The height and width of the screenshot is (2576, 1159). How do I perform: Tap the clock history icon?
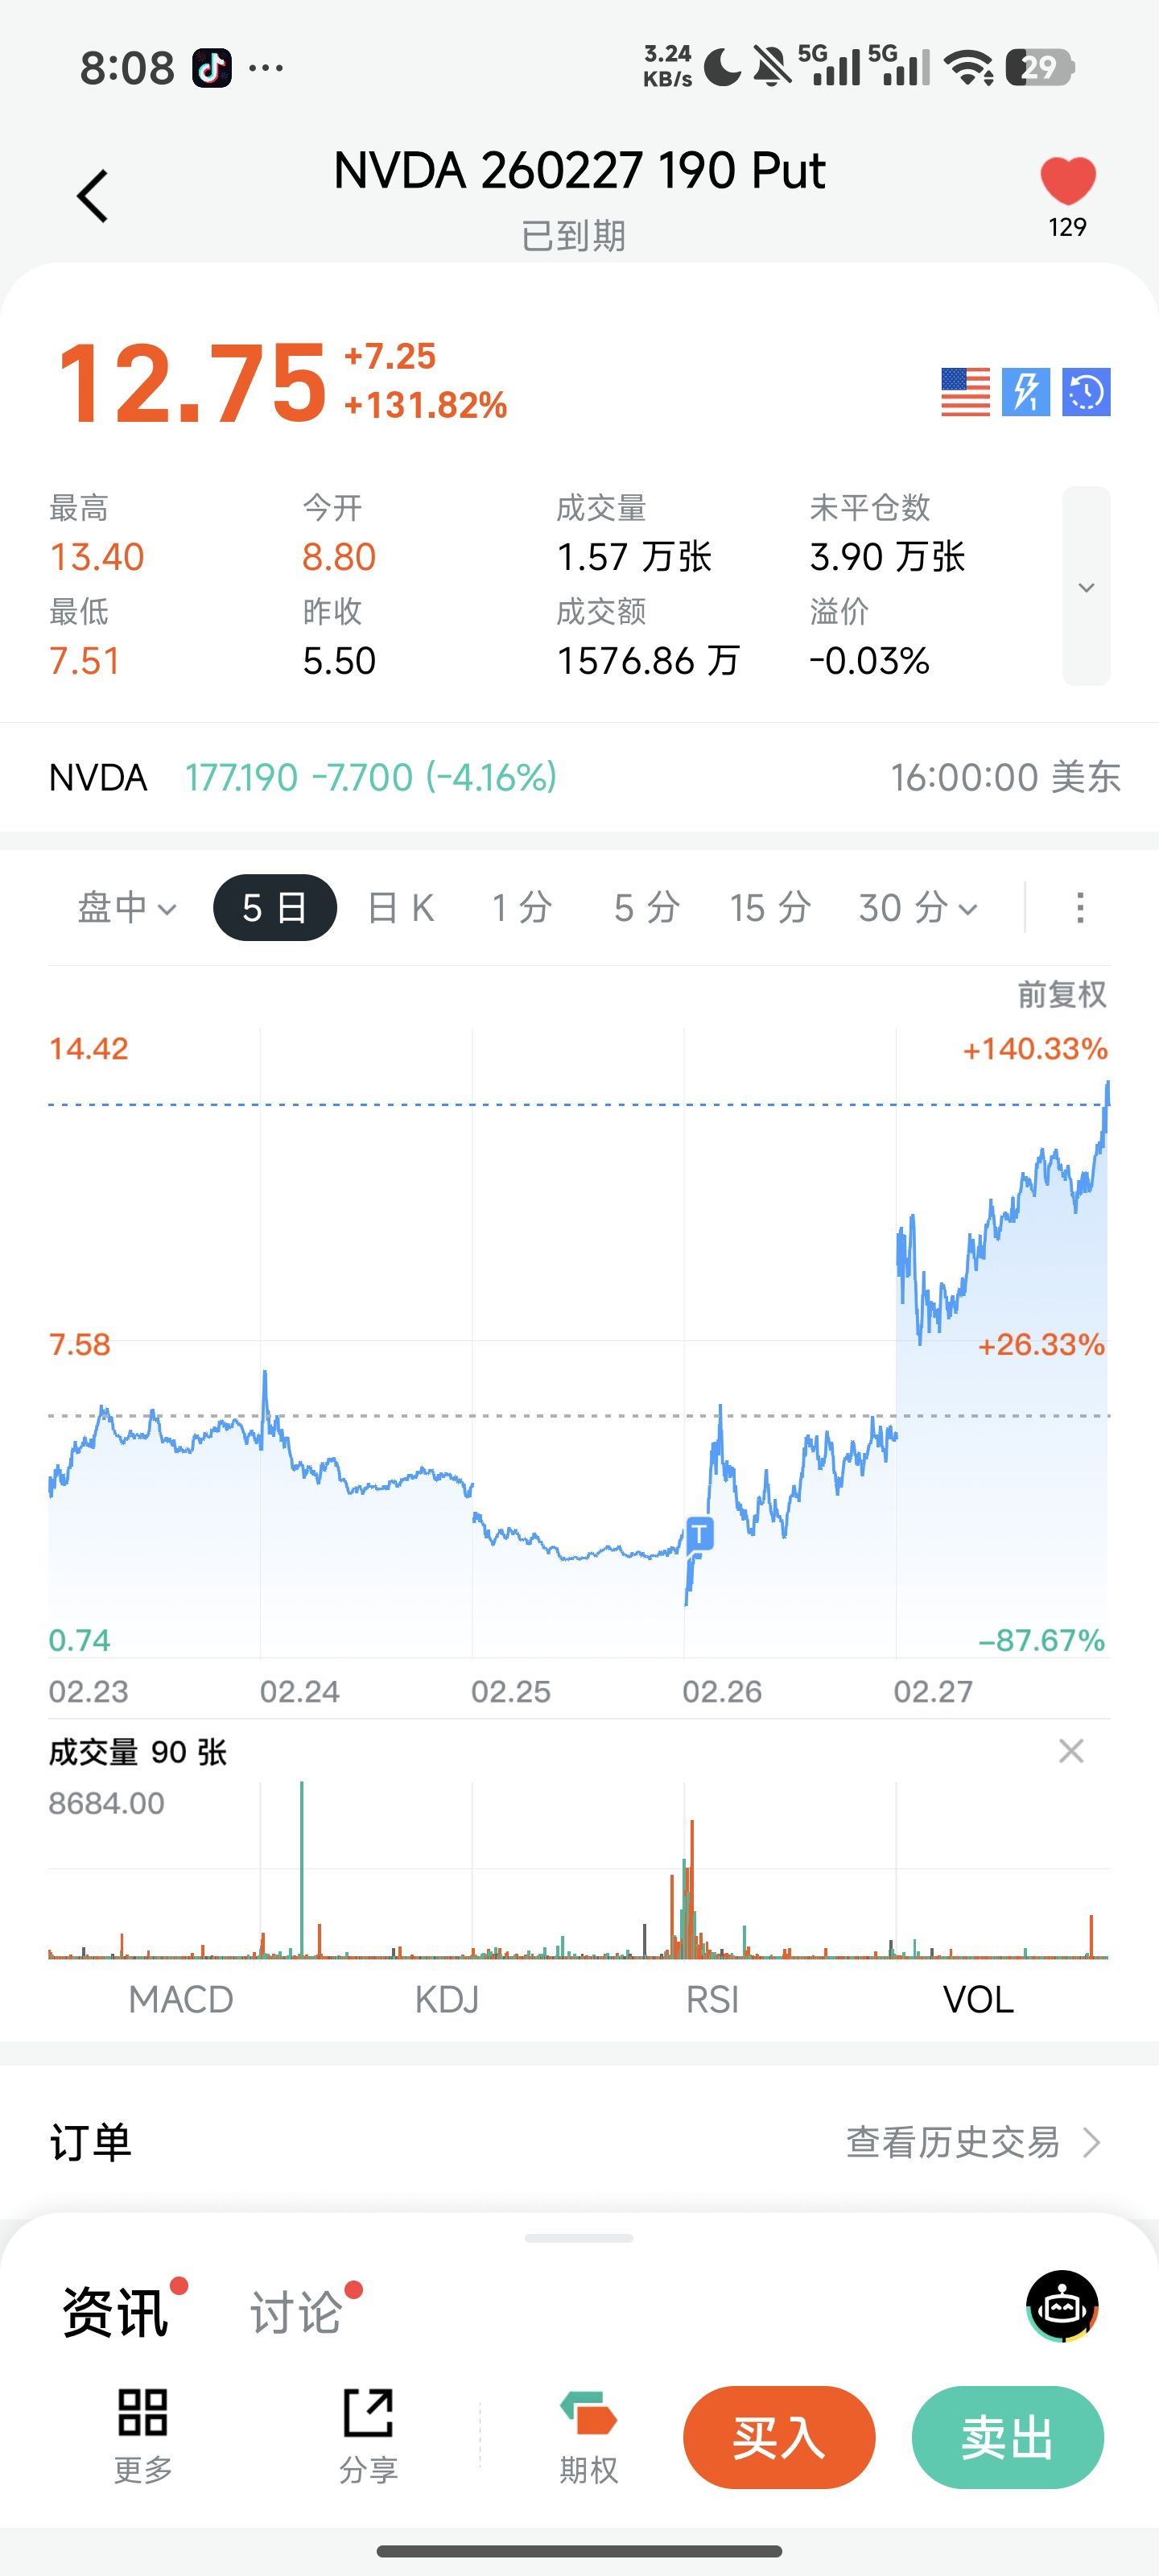point(1086,391)
